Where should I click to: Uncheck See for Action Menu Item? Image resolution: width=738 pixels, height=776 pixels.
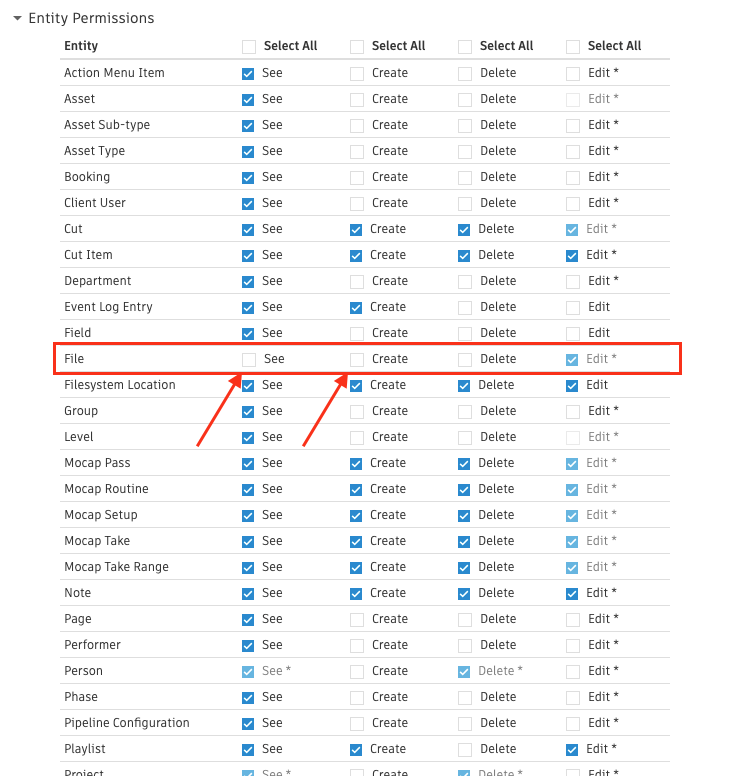point(249,73)
